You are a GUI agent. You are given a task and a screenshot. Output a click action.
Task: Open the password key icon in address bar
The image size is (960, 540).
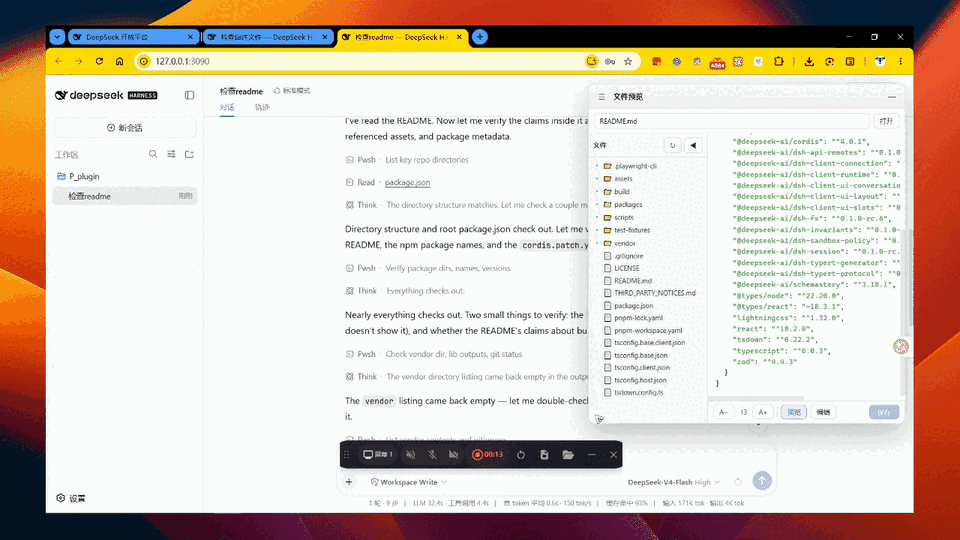(610, 61)
